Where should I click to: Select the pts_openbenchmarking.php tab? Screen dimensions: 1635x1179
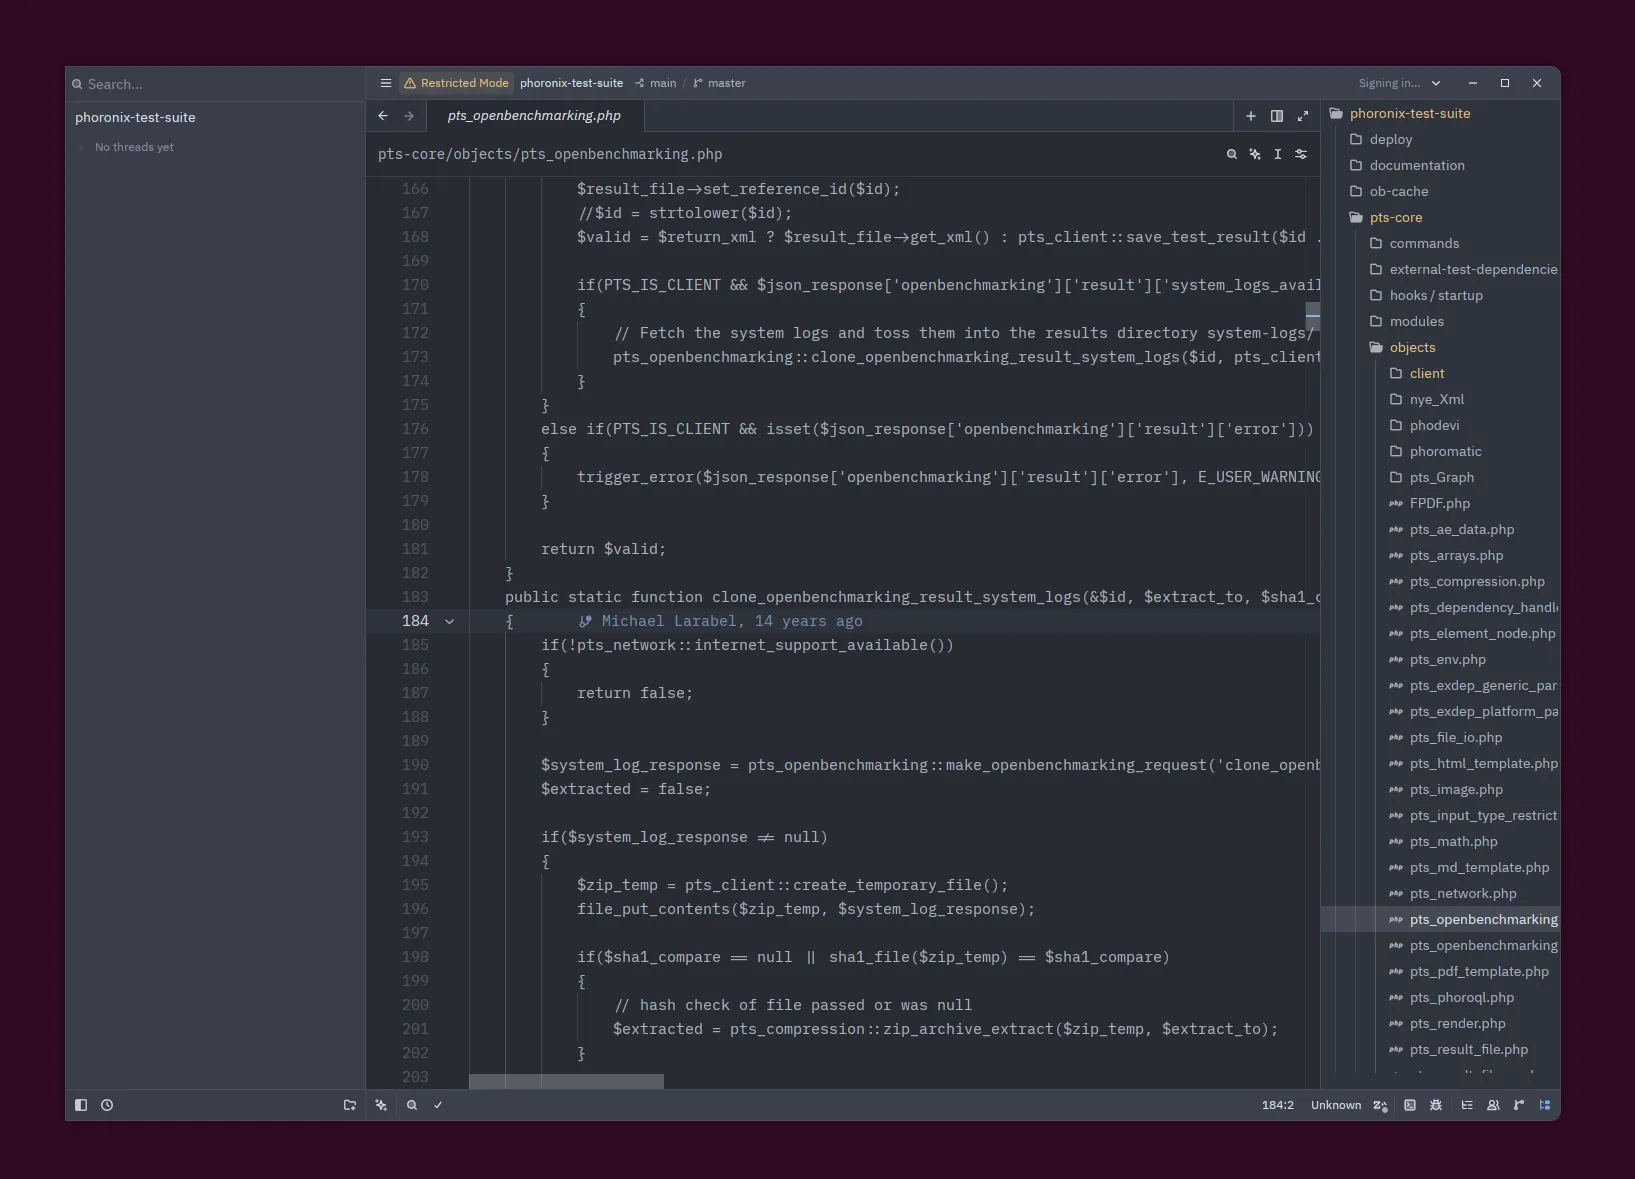pos(534,116)
